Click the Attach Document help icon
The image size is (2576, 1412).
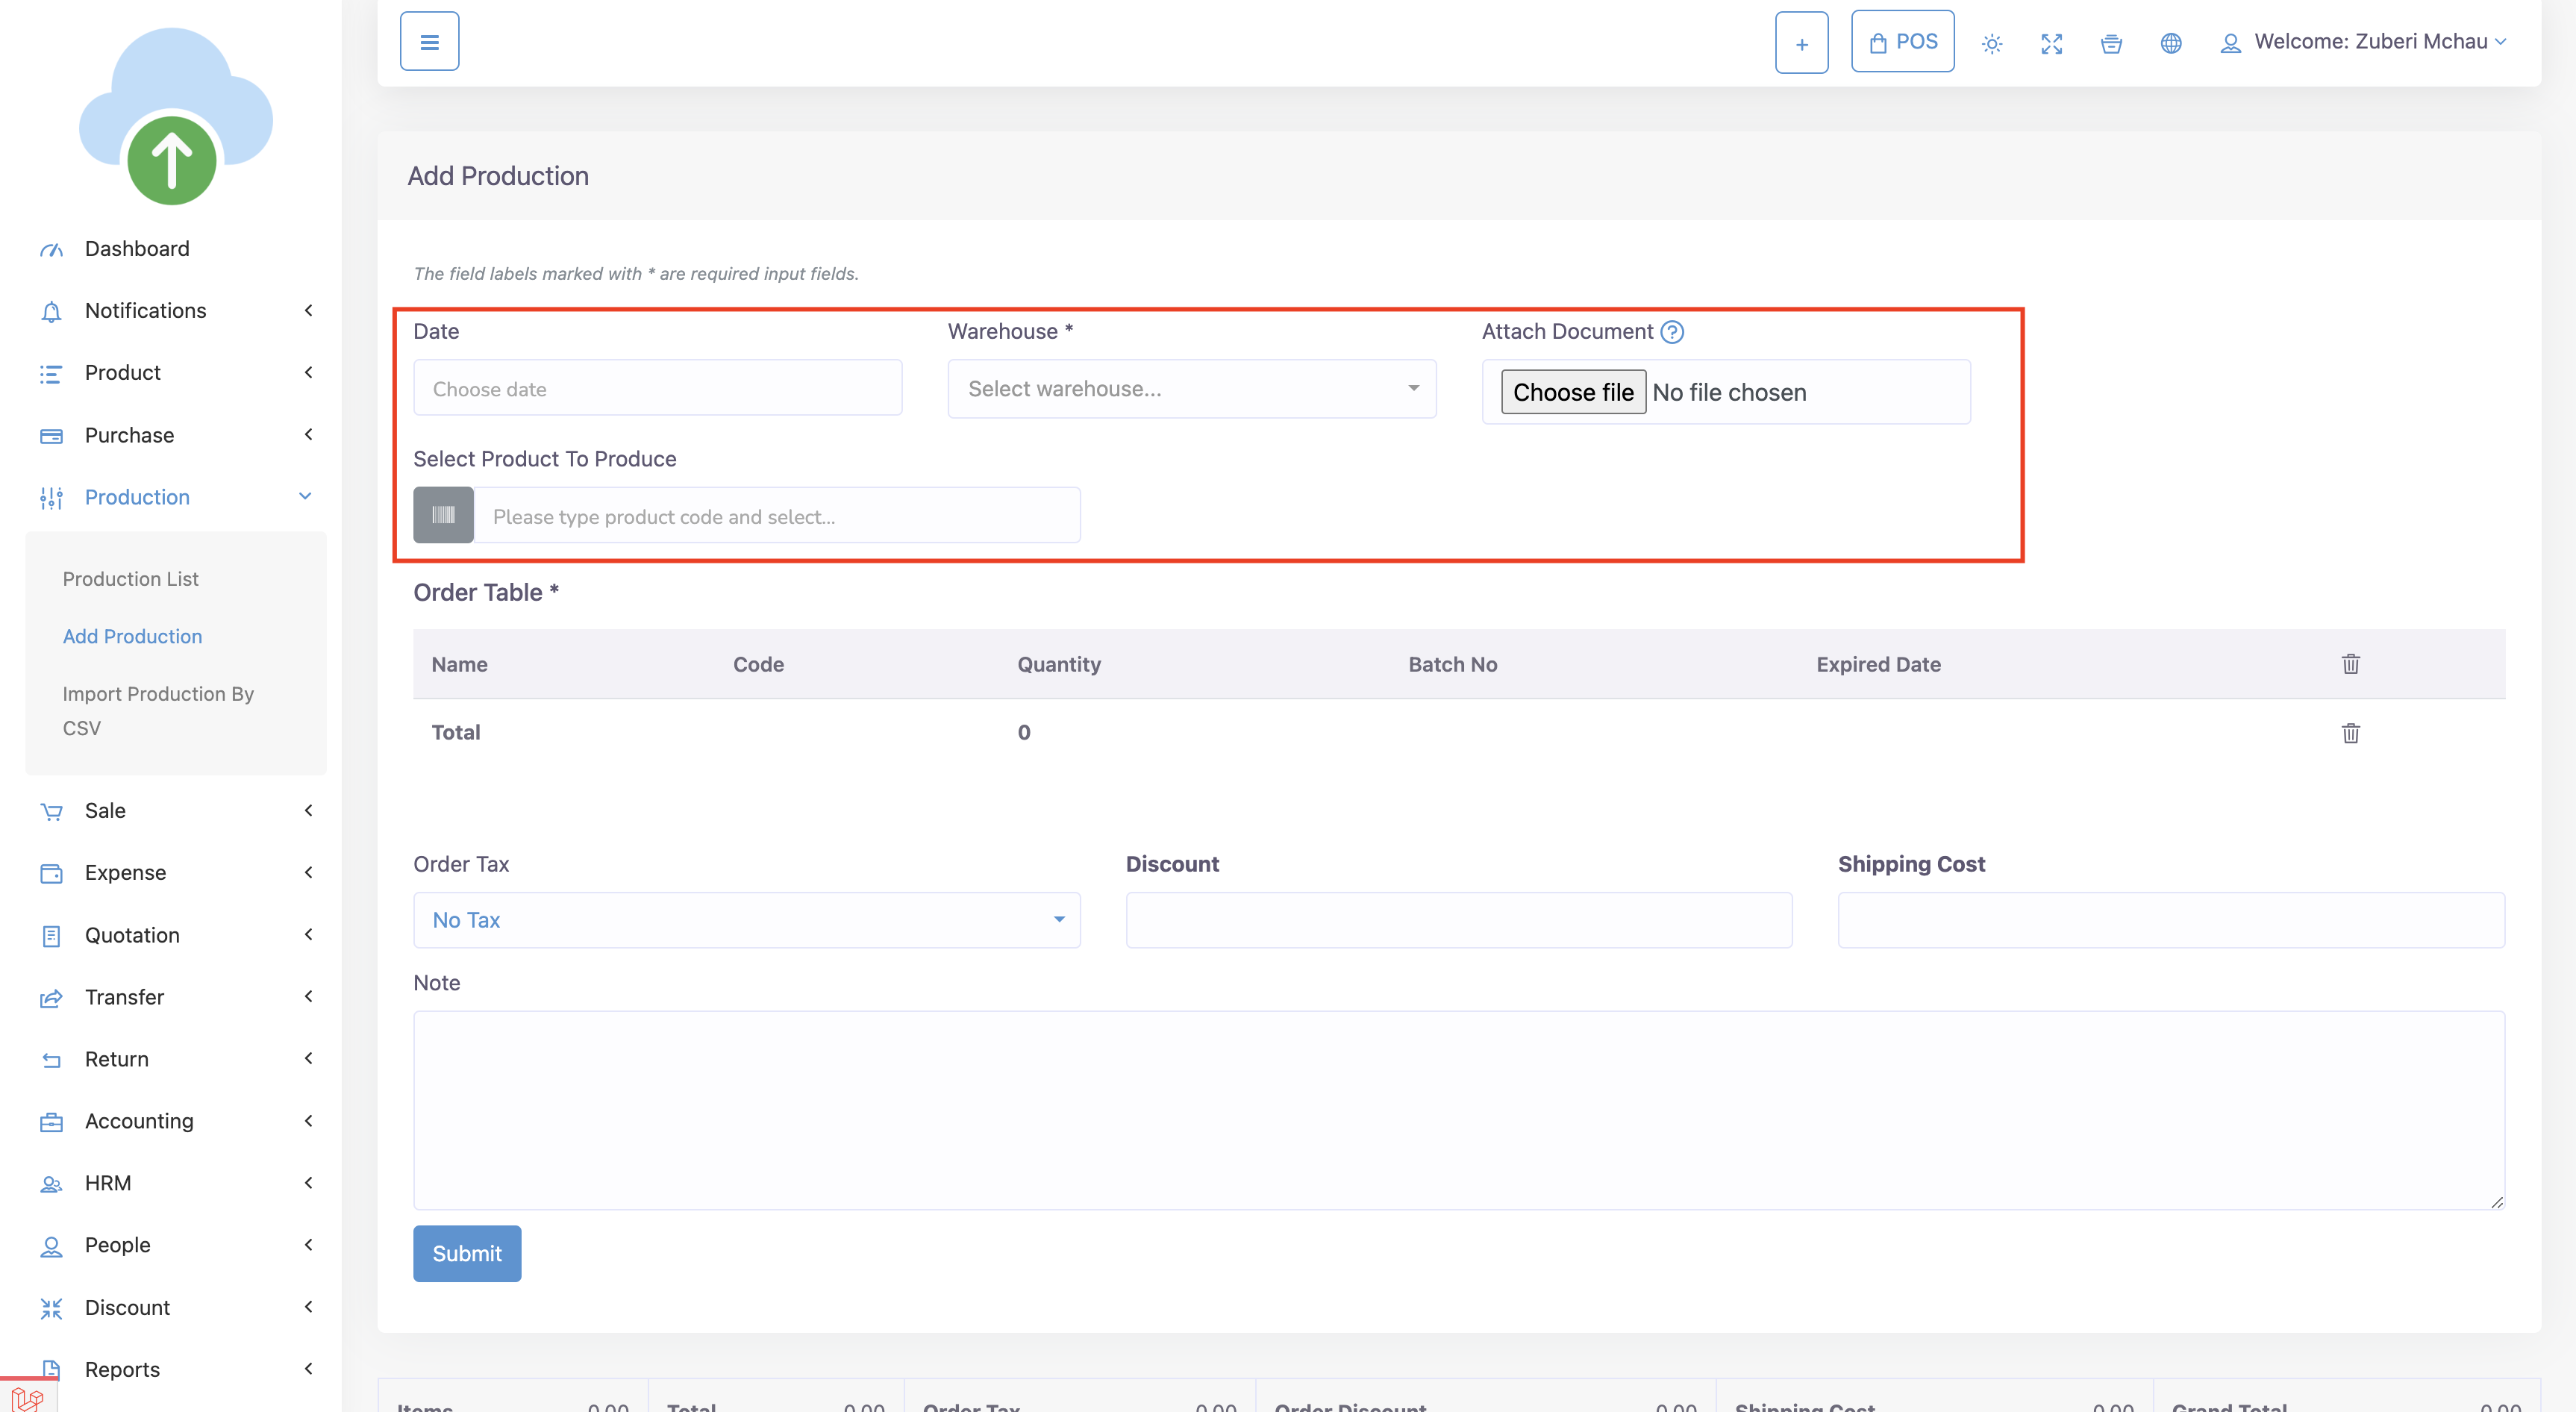pos(1672,332)
